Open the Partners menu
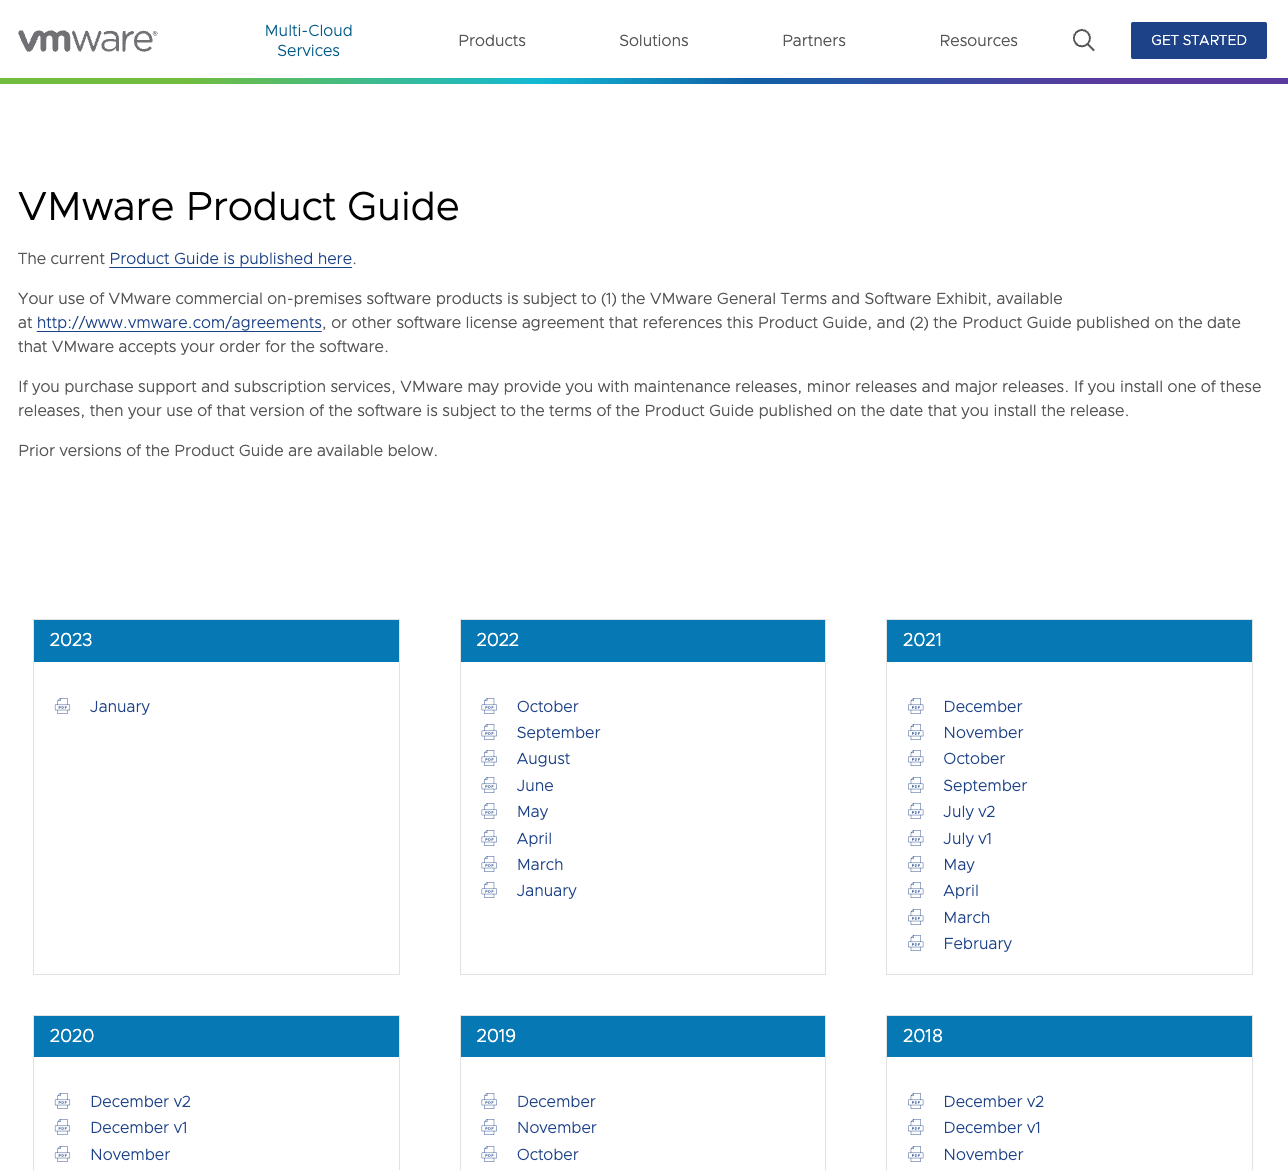This screenshot has height=1170, width=1288. (814, 40)
